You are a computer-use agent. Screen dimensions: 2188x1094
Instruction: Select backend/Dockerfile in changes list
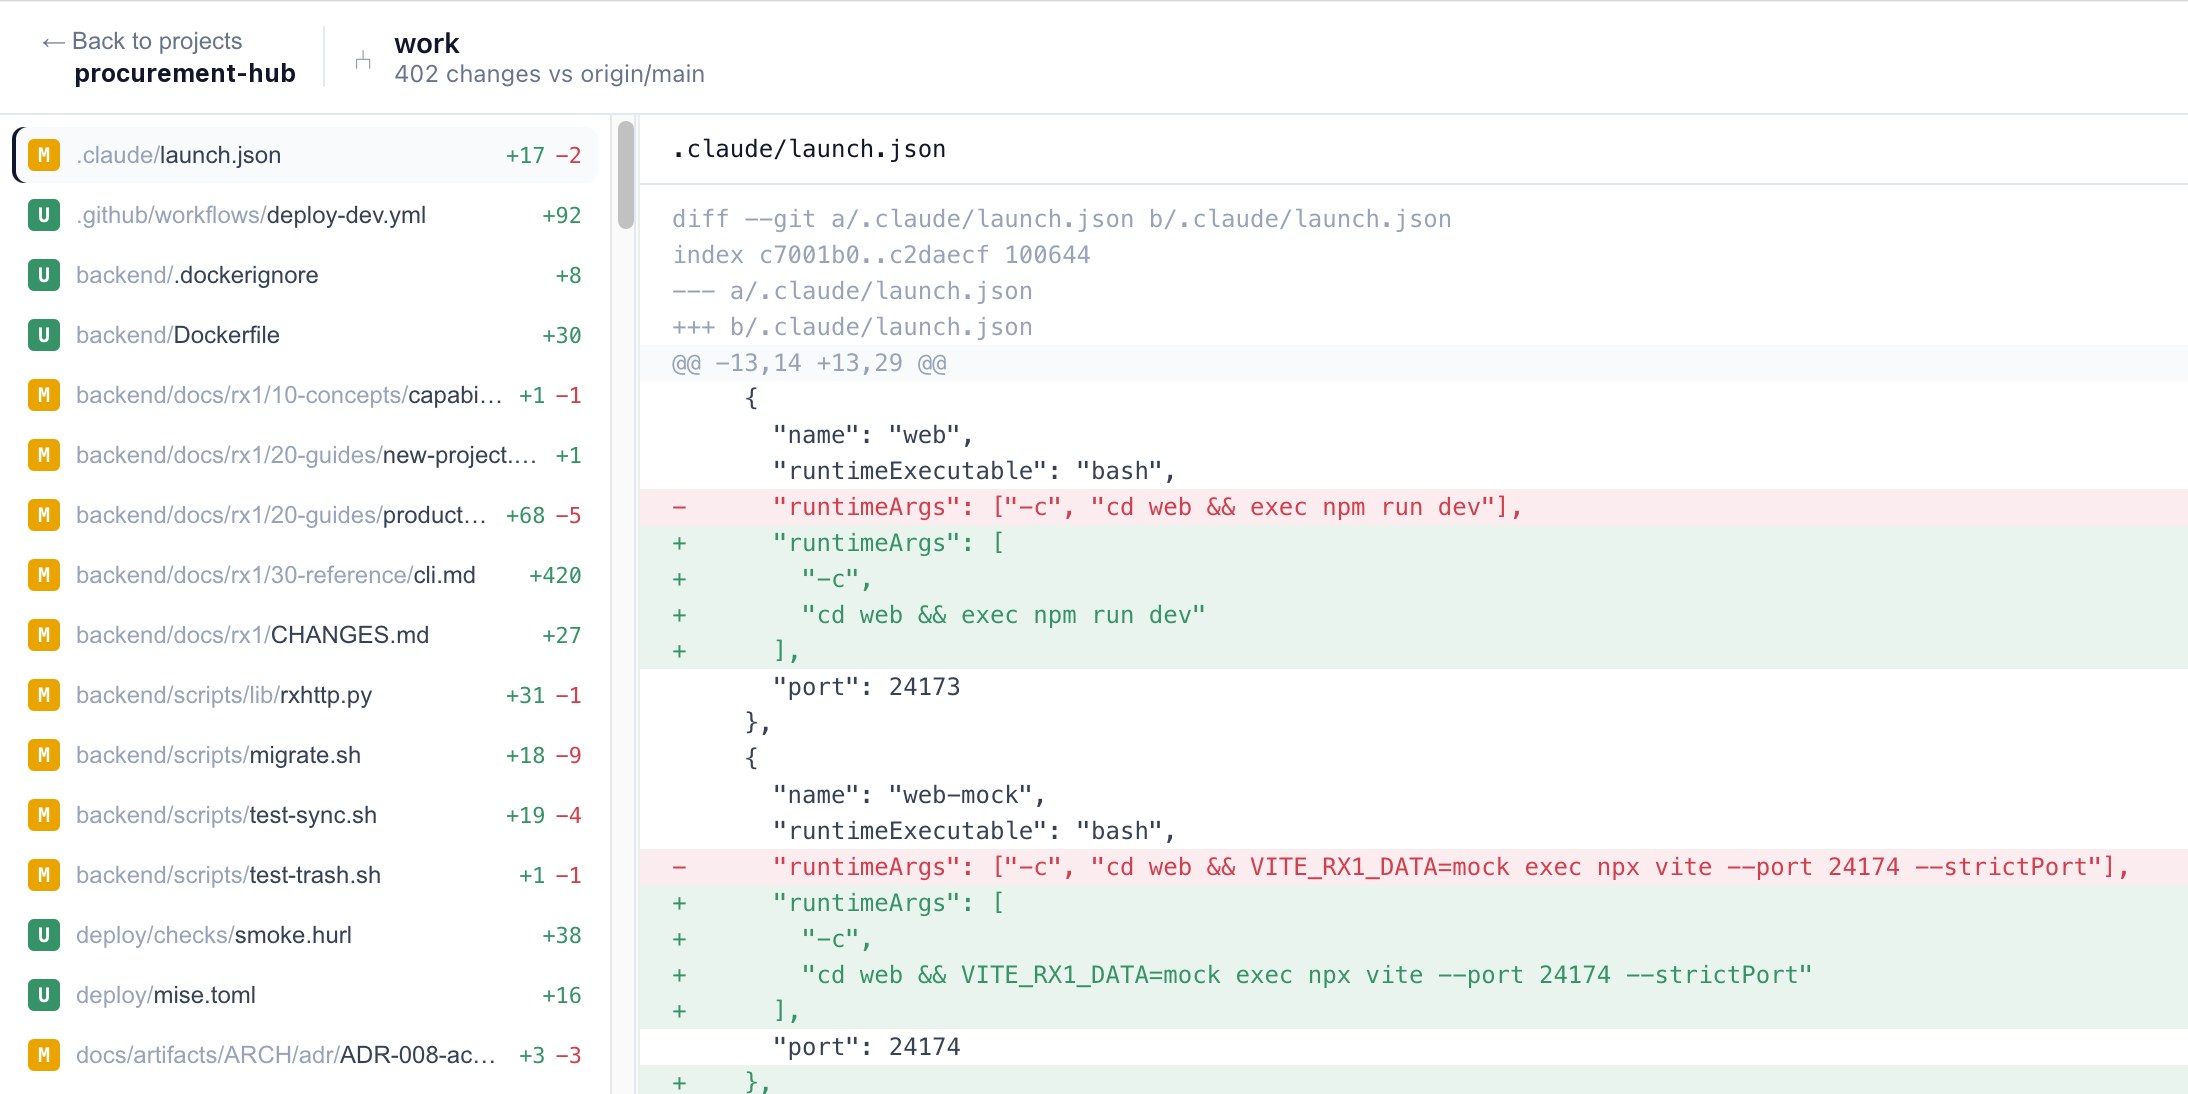305,335
